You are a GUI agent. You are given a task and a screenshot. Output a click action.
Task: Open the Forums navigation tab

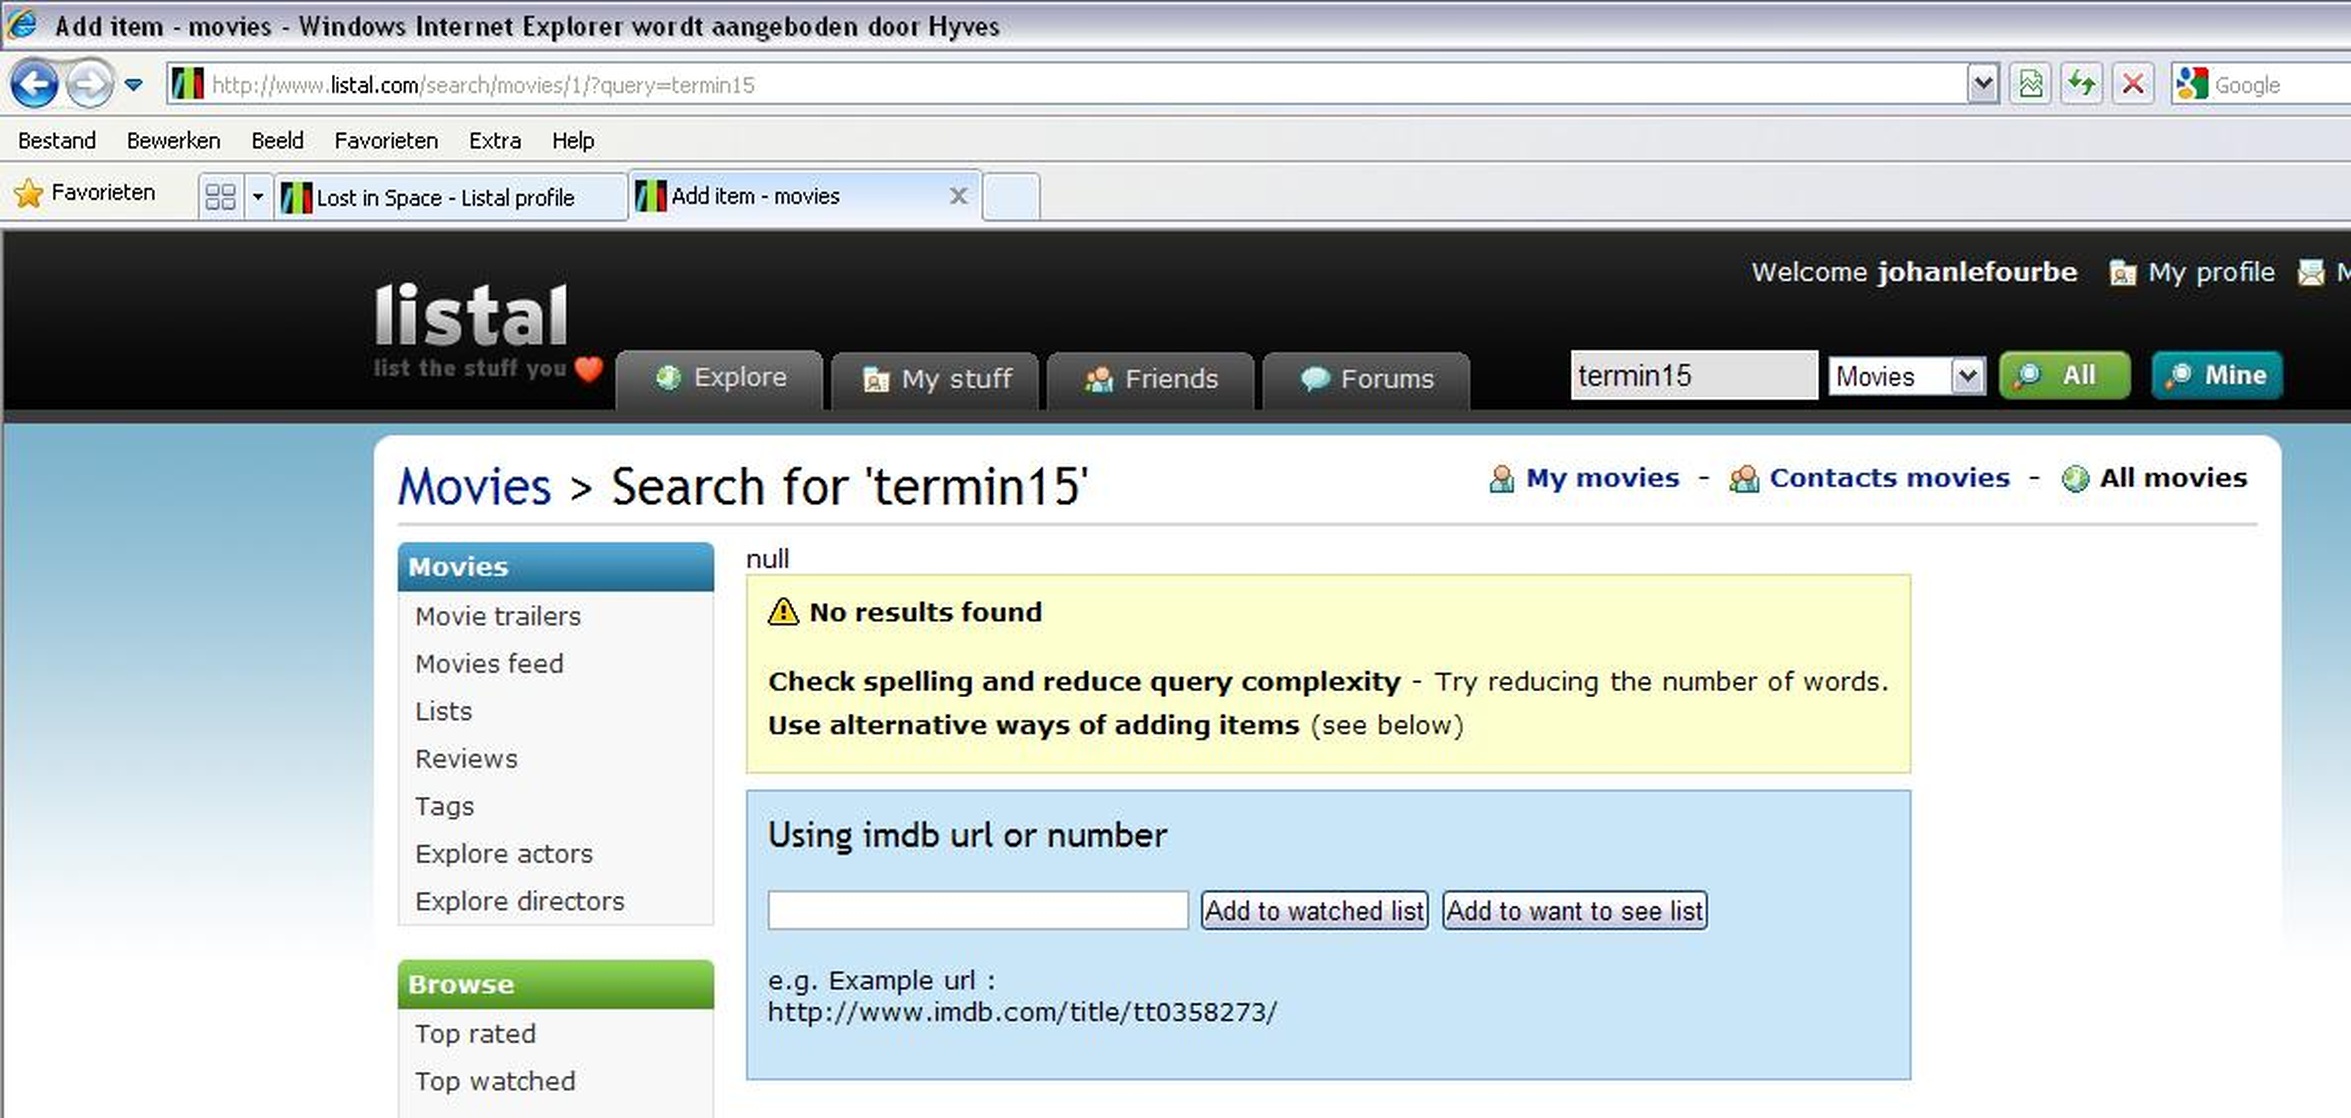pos(1367,380)
